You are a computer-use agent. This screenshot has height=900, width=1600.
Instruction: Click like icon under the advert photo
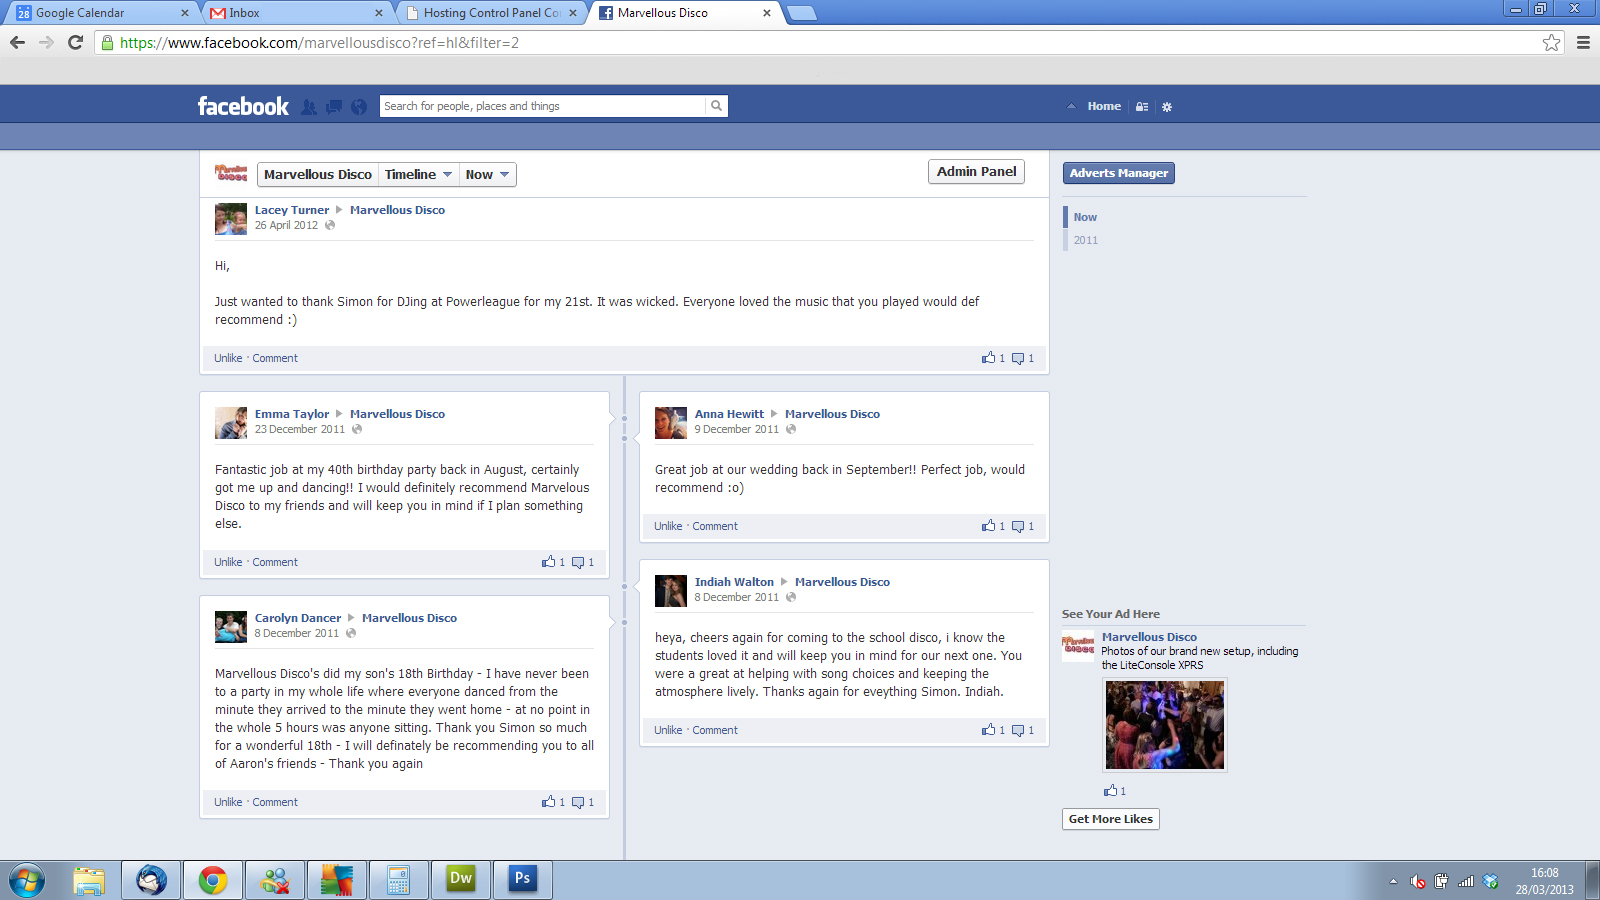[x=1110, y=791]
